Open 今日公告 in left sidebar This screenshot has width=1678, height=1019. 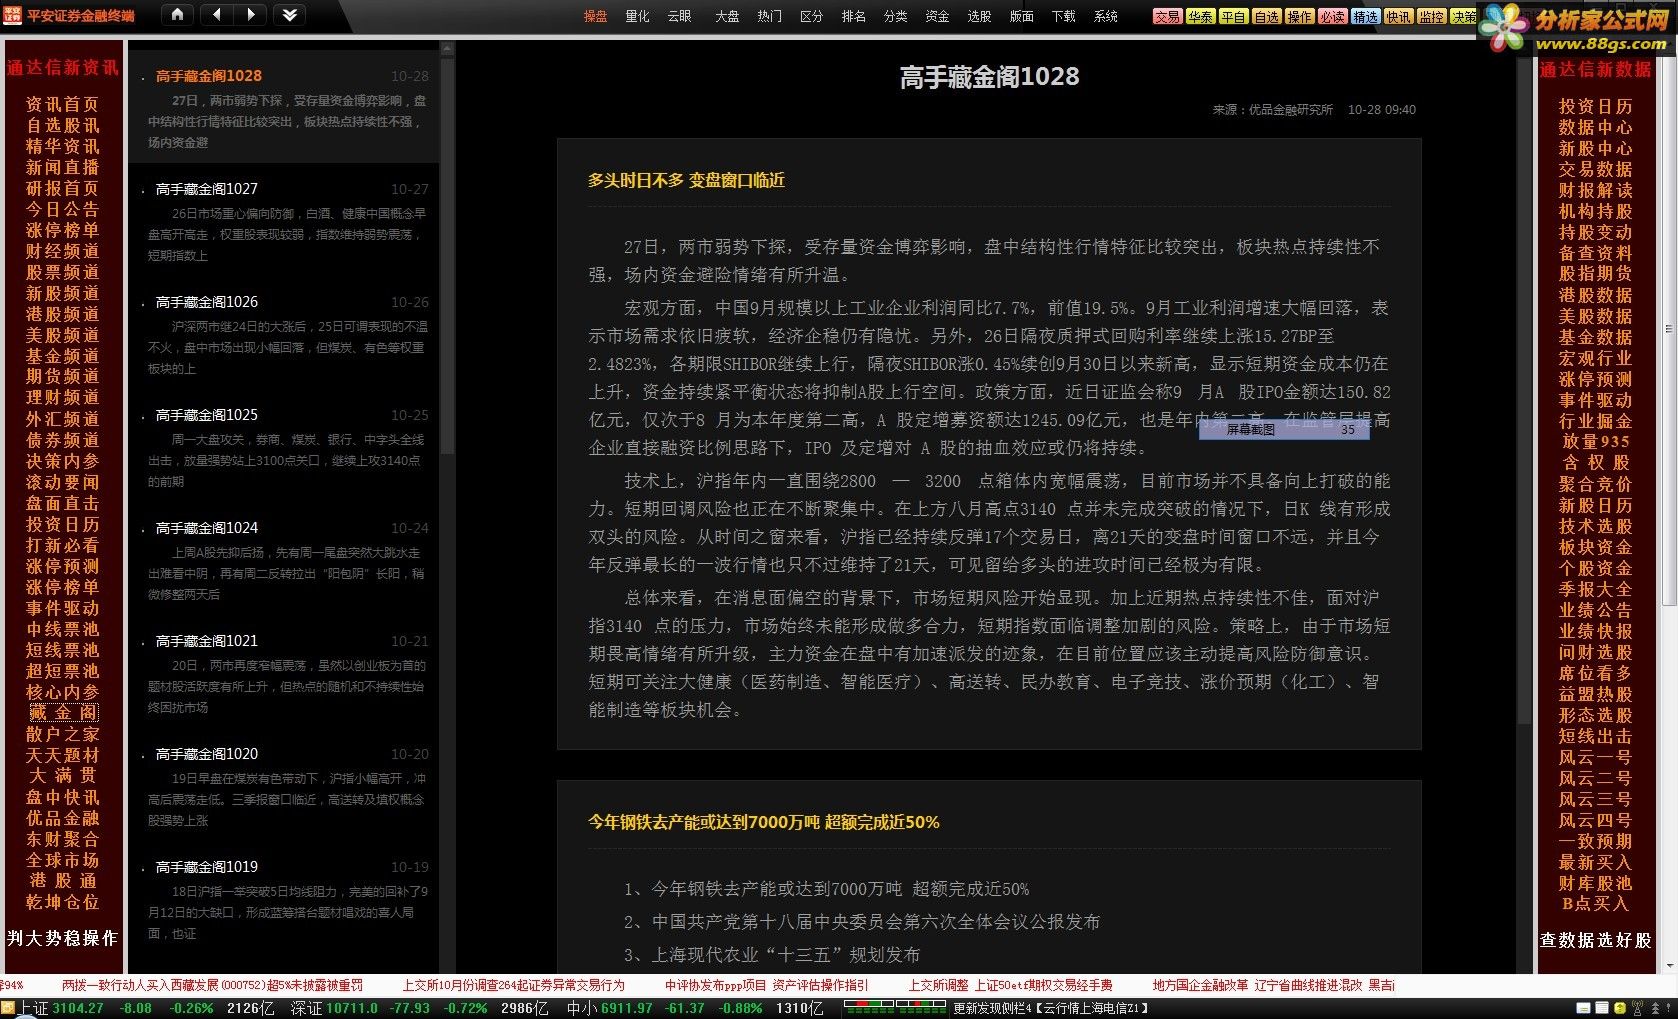pos(62,209)
